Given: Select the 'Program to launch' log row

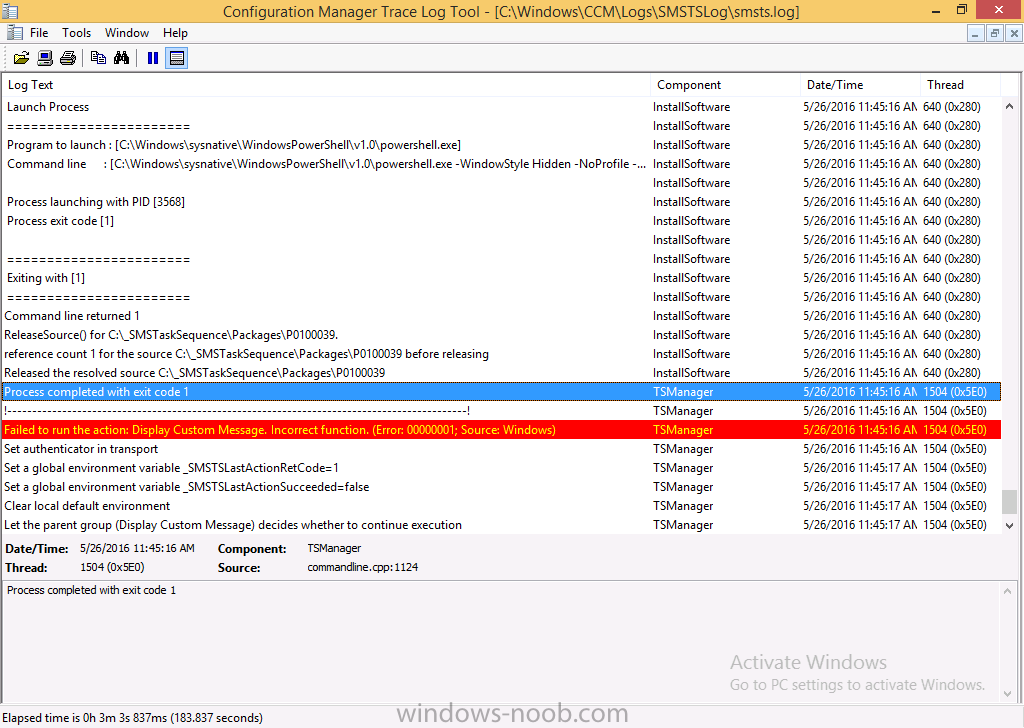Looking at the screenshot, I should tap(502, 145).
